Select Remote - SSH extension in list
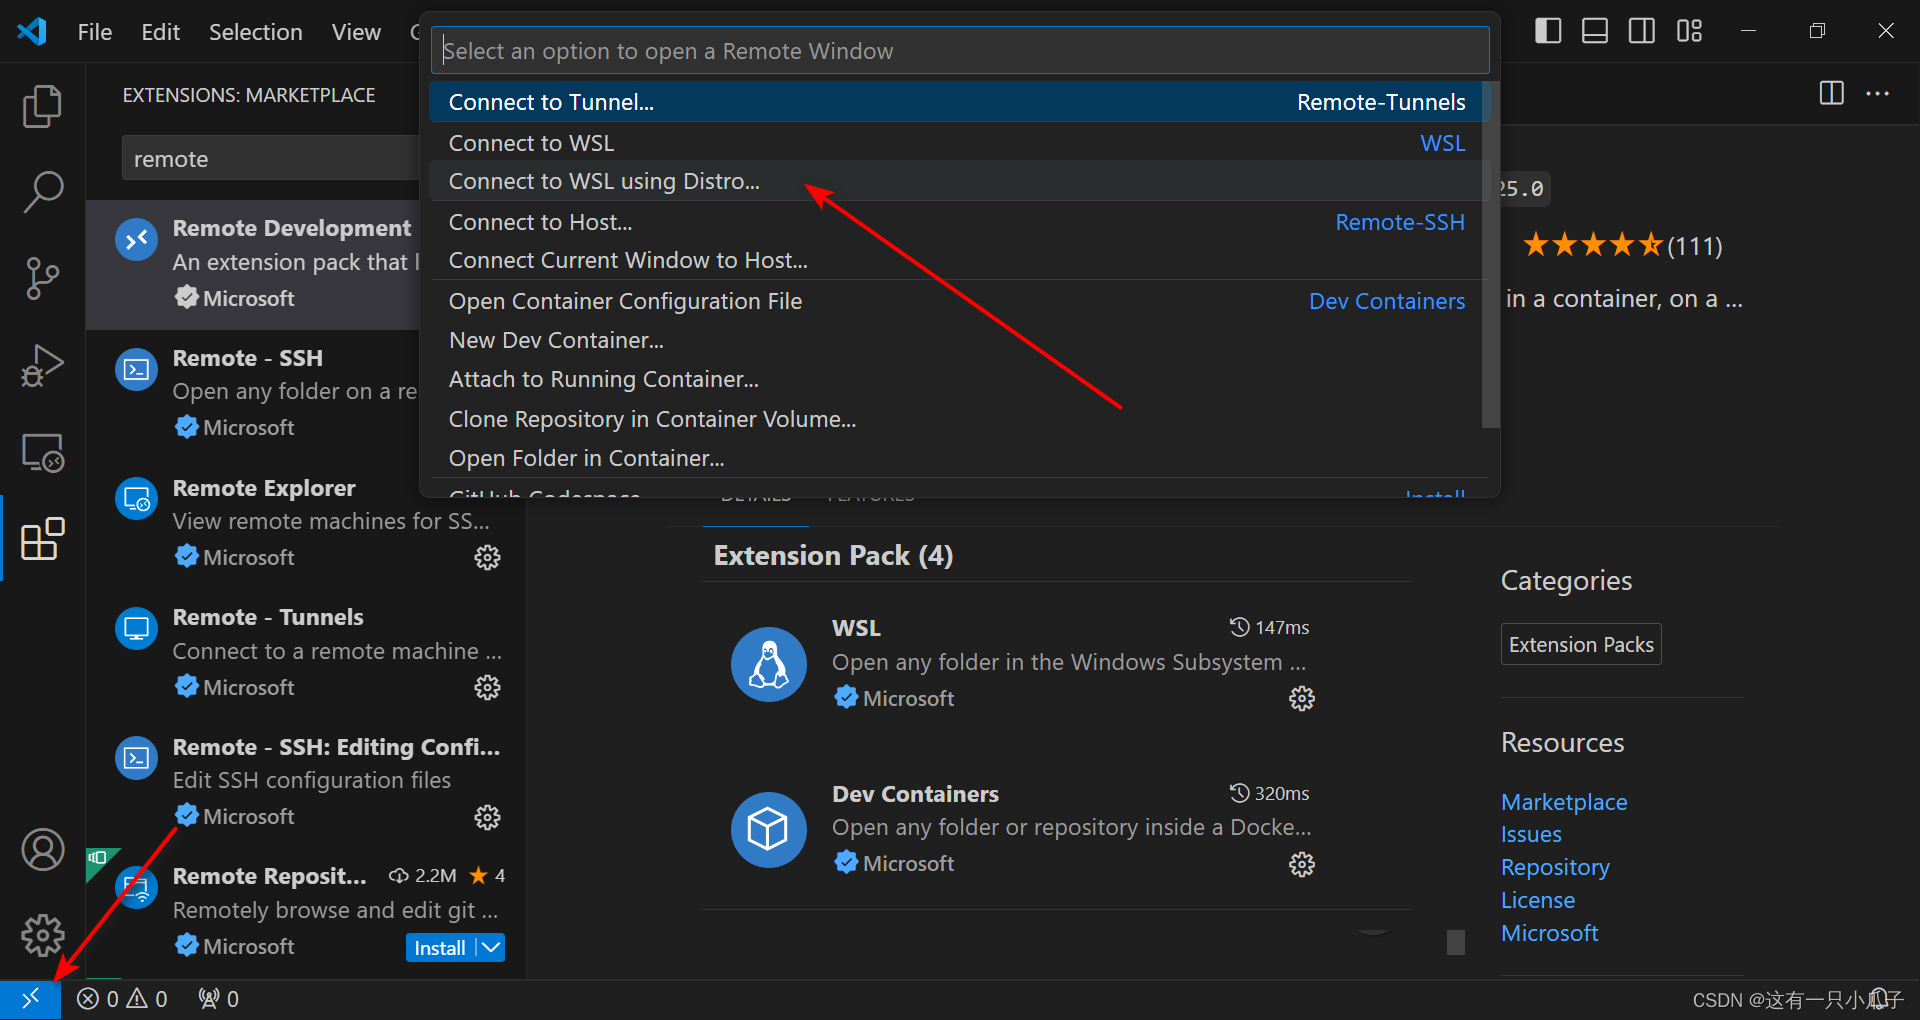The height and width of the screenshot is (1020, 1920). click(x=253, y=394)
